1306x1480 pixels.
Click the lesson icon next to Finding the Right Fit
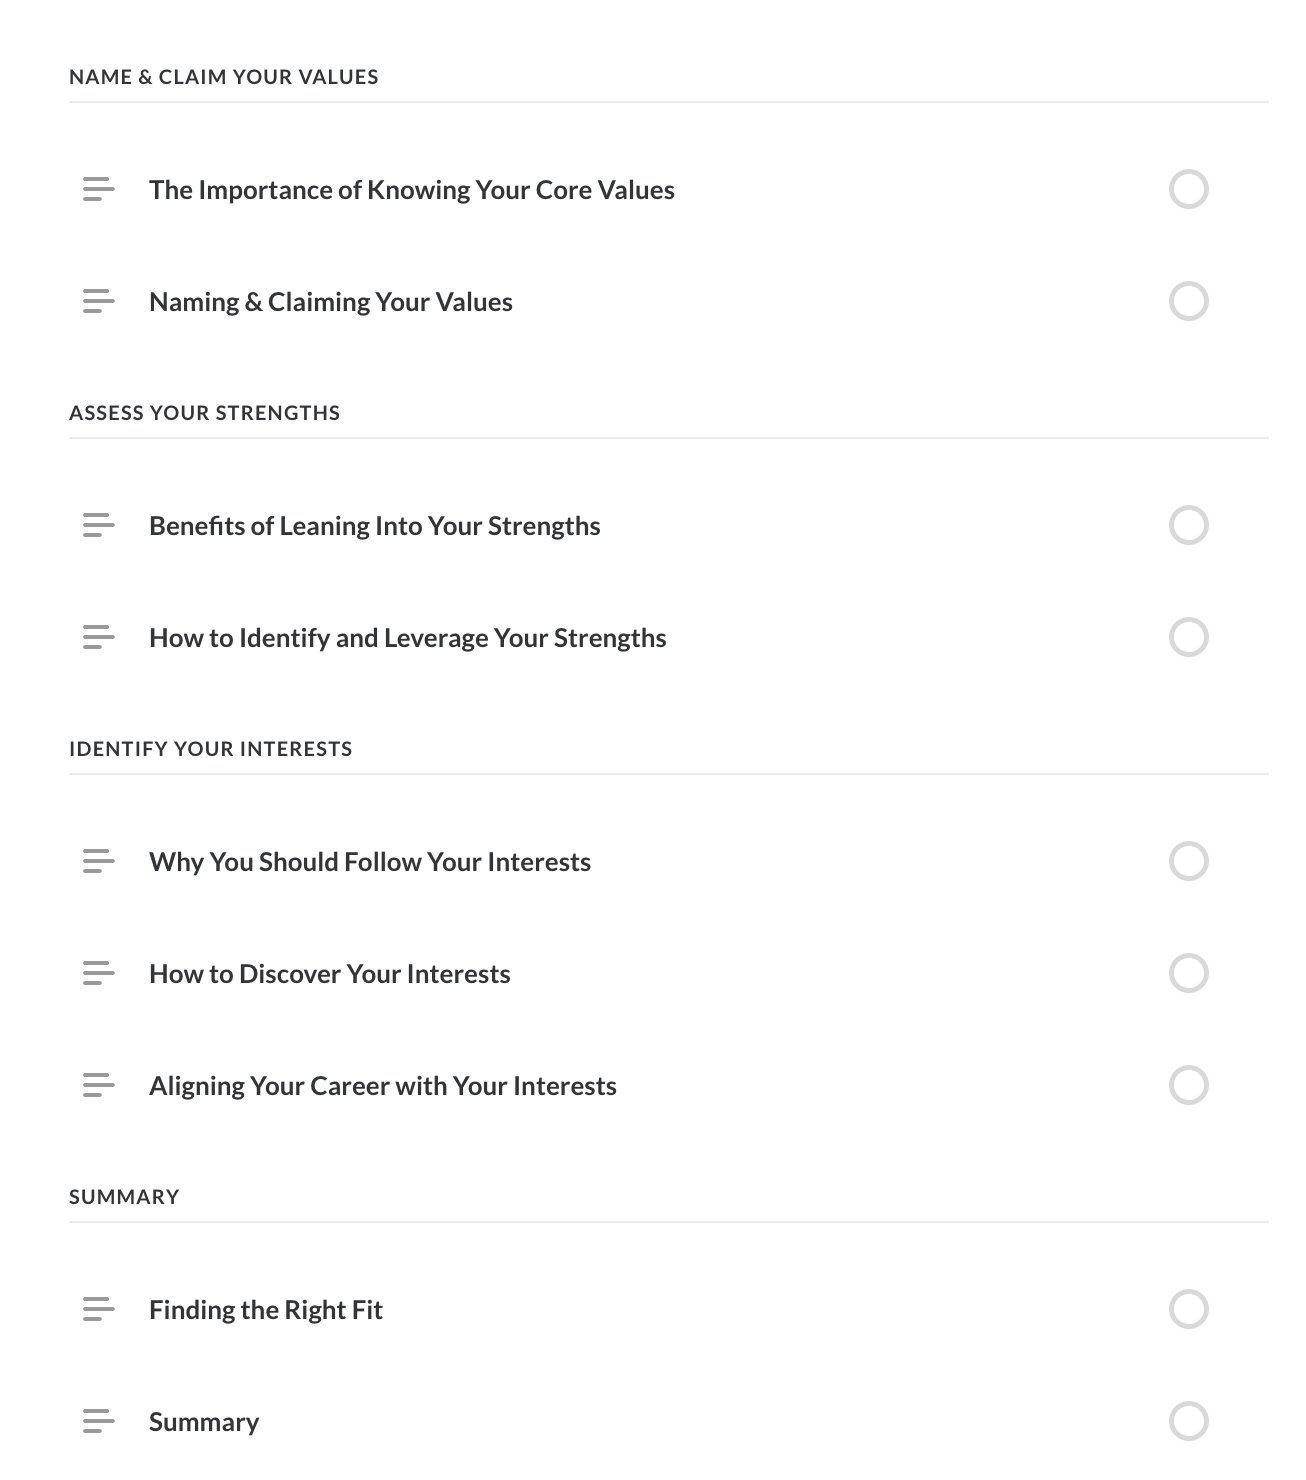click(98, 1309)
